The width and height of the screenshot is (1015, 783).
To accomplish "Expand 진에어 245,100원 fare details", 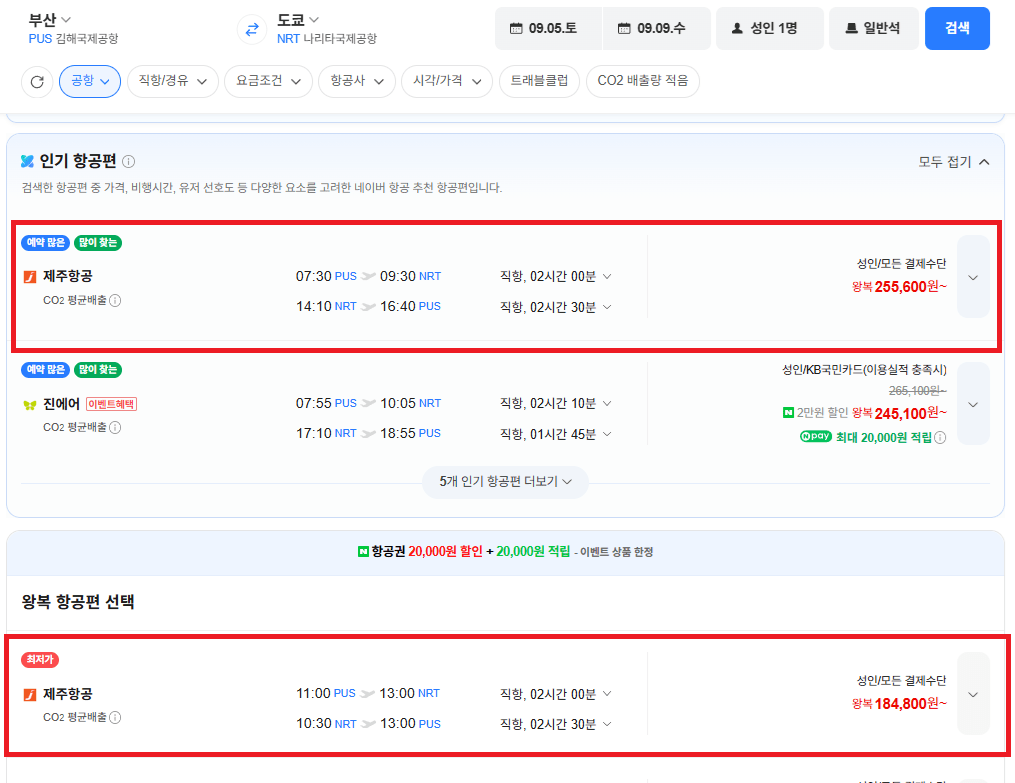I will pos(973,404).
